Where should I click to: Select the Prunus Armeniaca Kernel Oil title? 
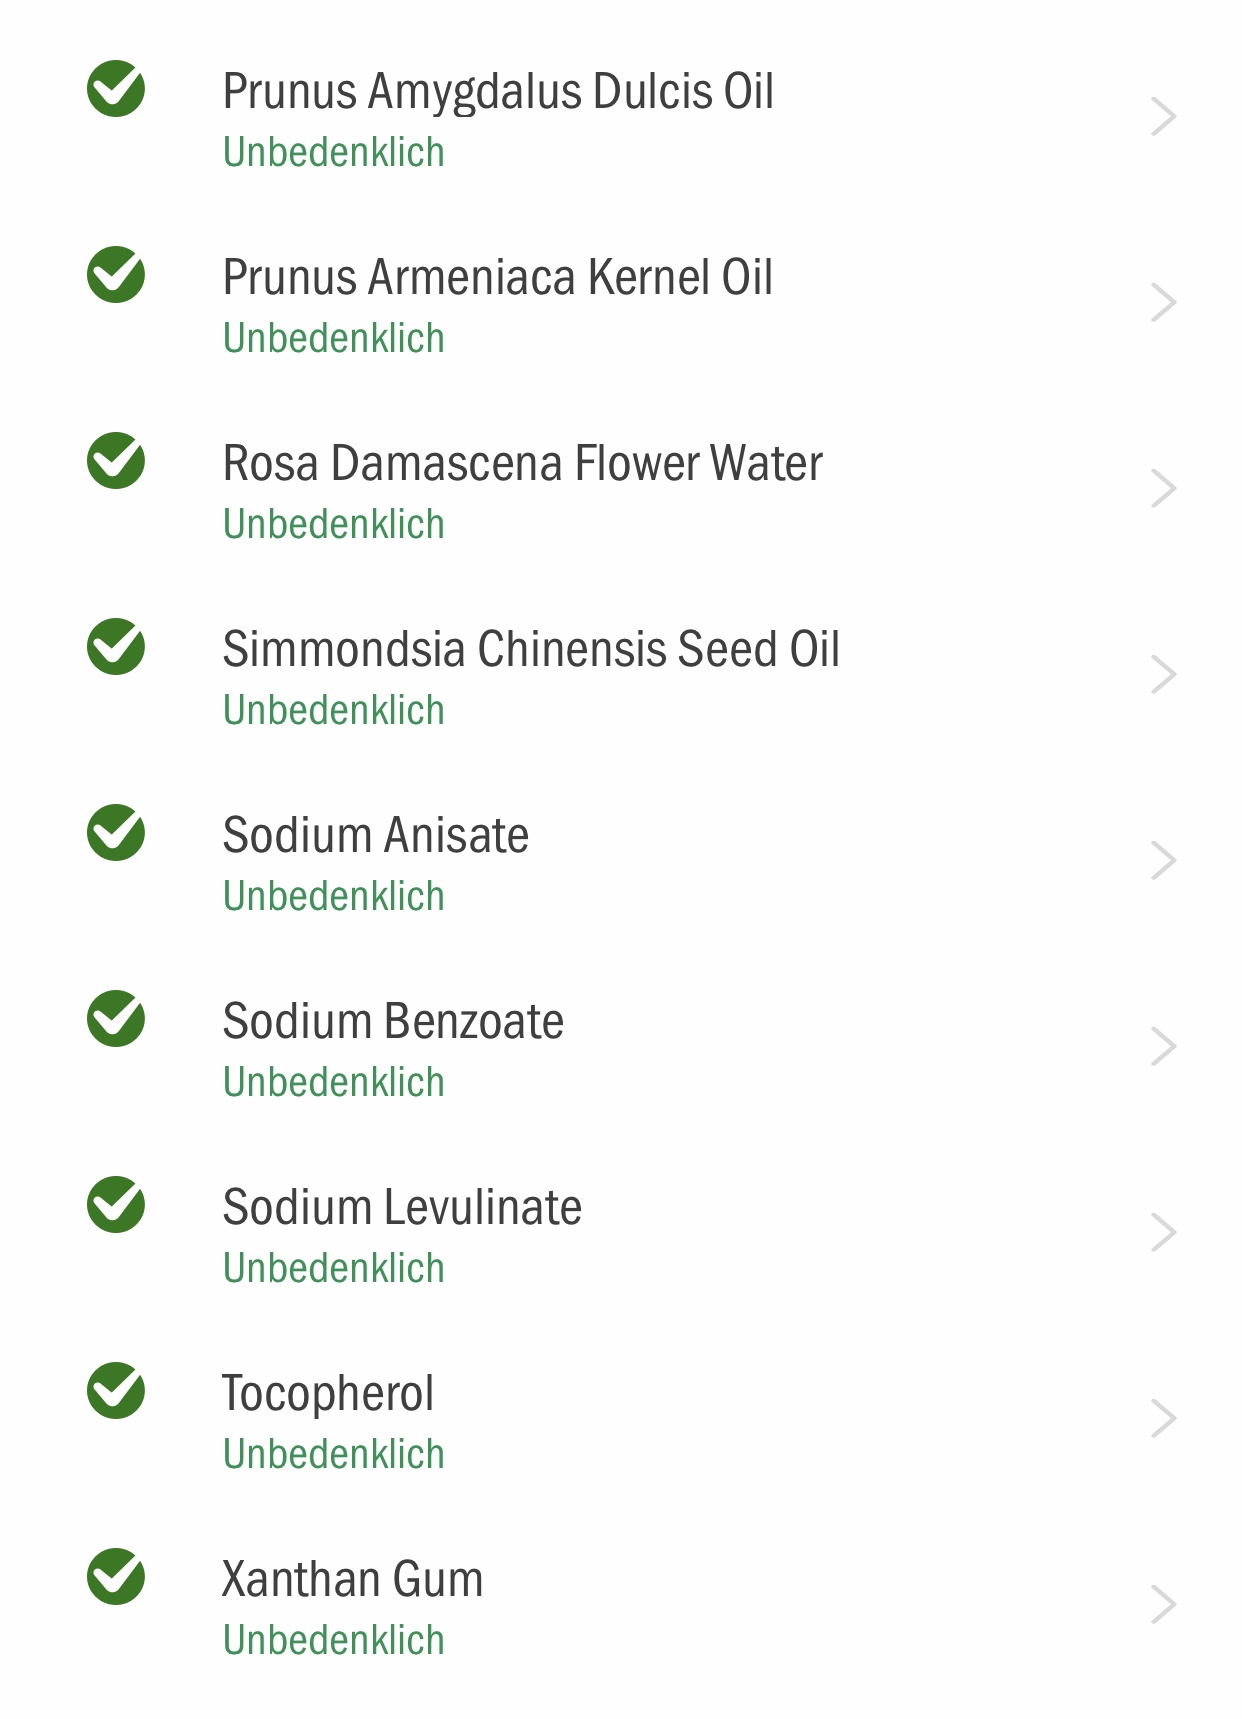(498, 277)
